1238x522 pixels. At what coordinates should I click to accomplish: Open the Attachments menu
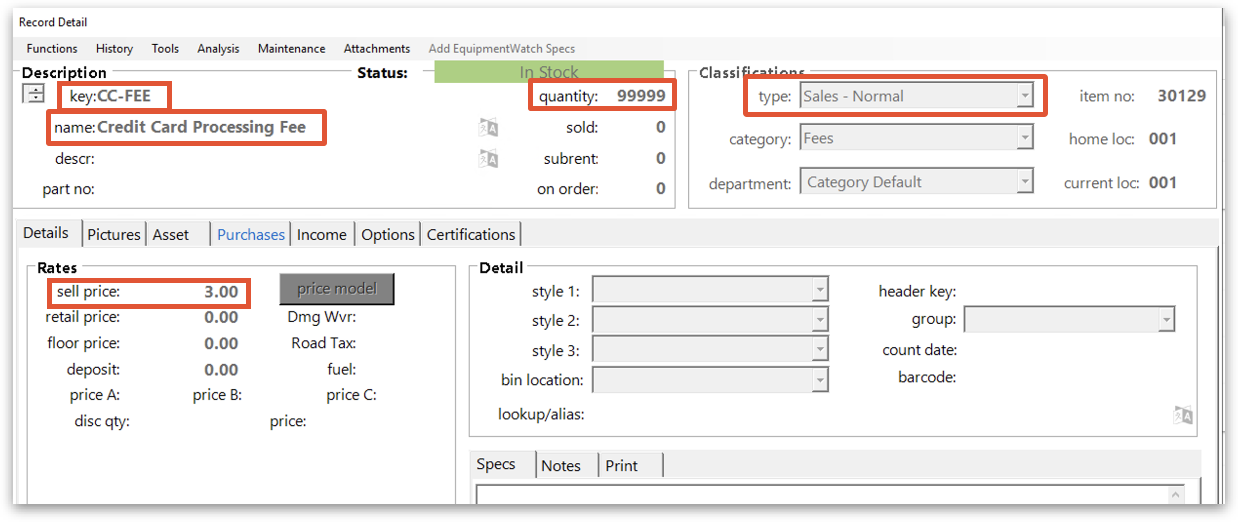(377, 48)
